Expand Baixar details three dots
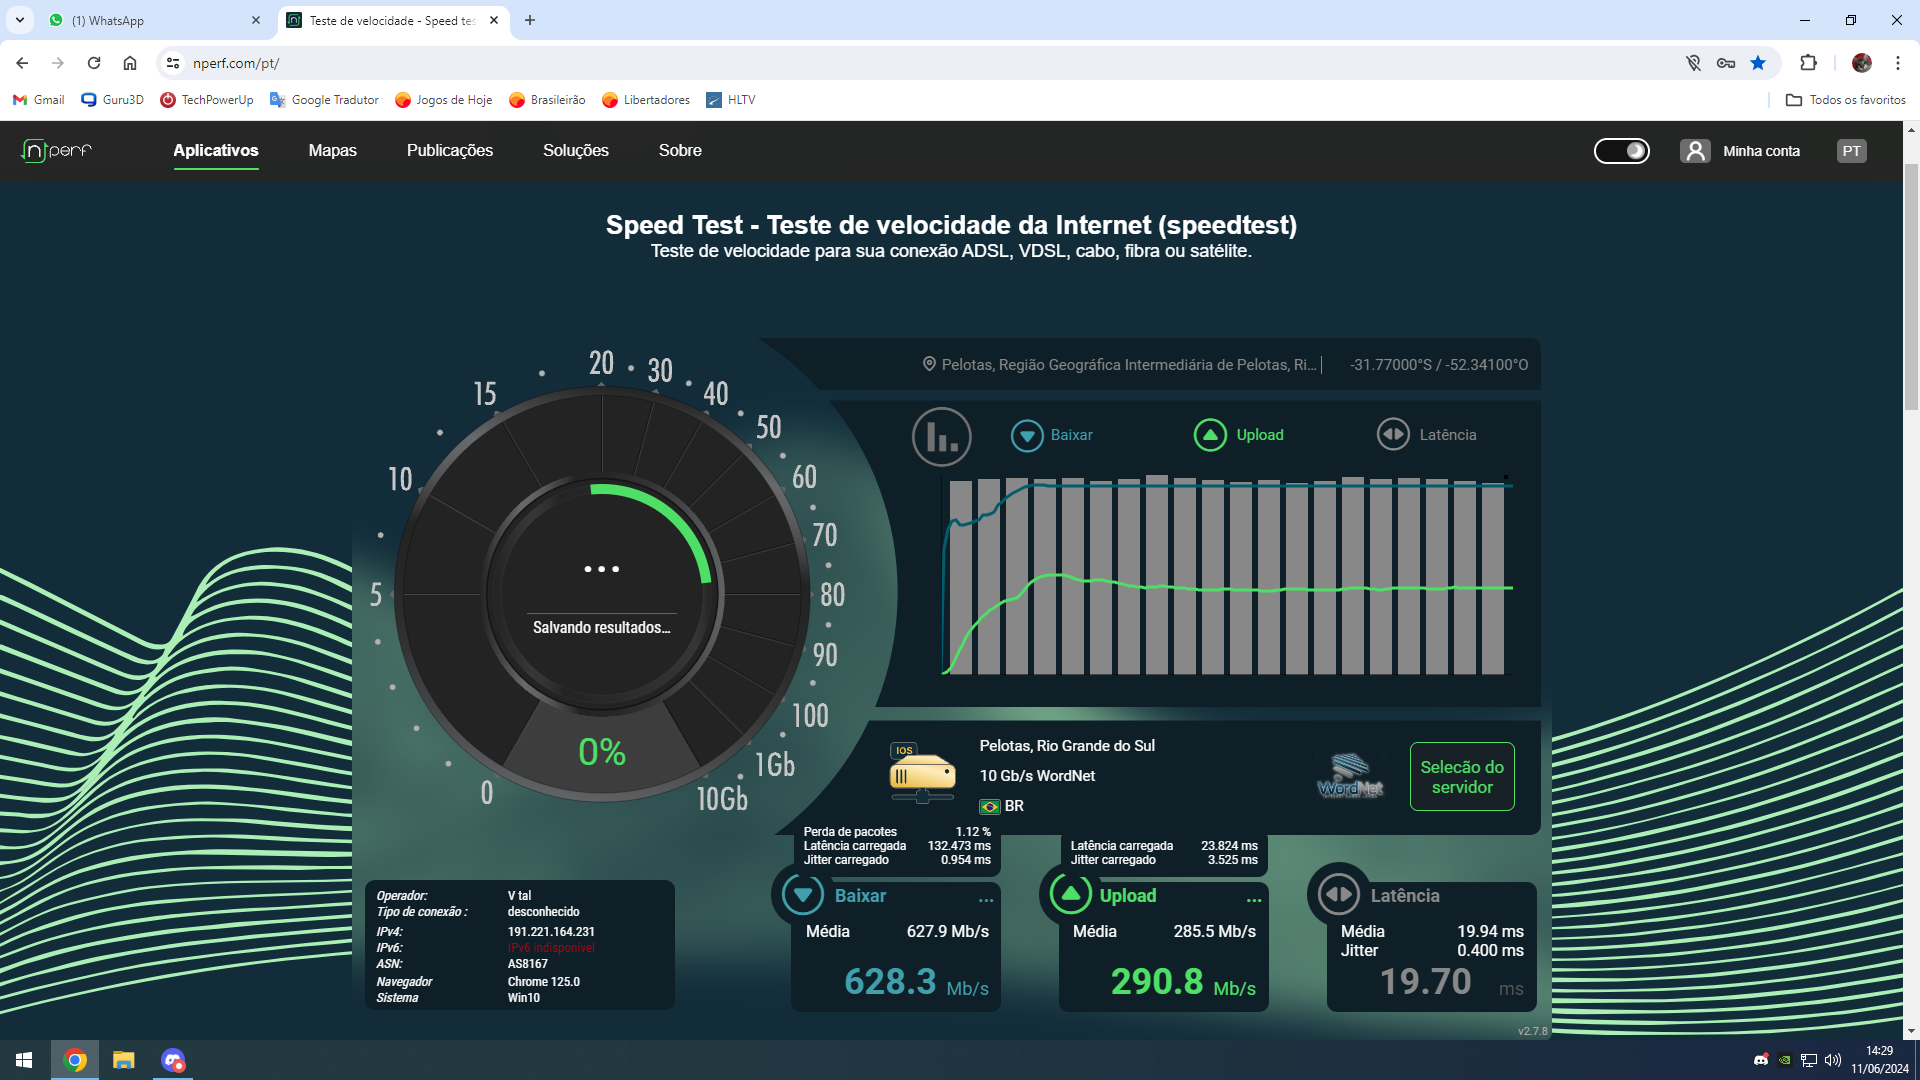This screenshot has height=1080, width=1920. tap(986, 900)
